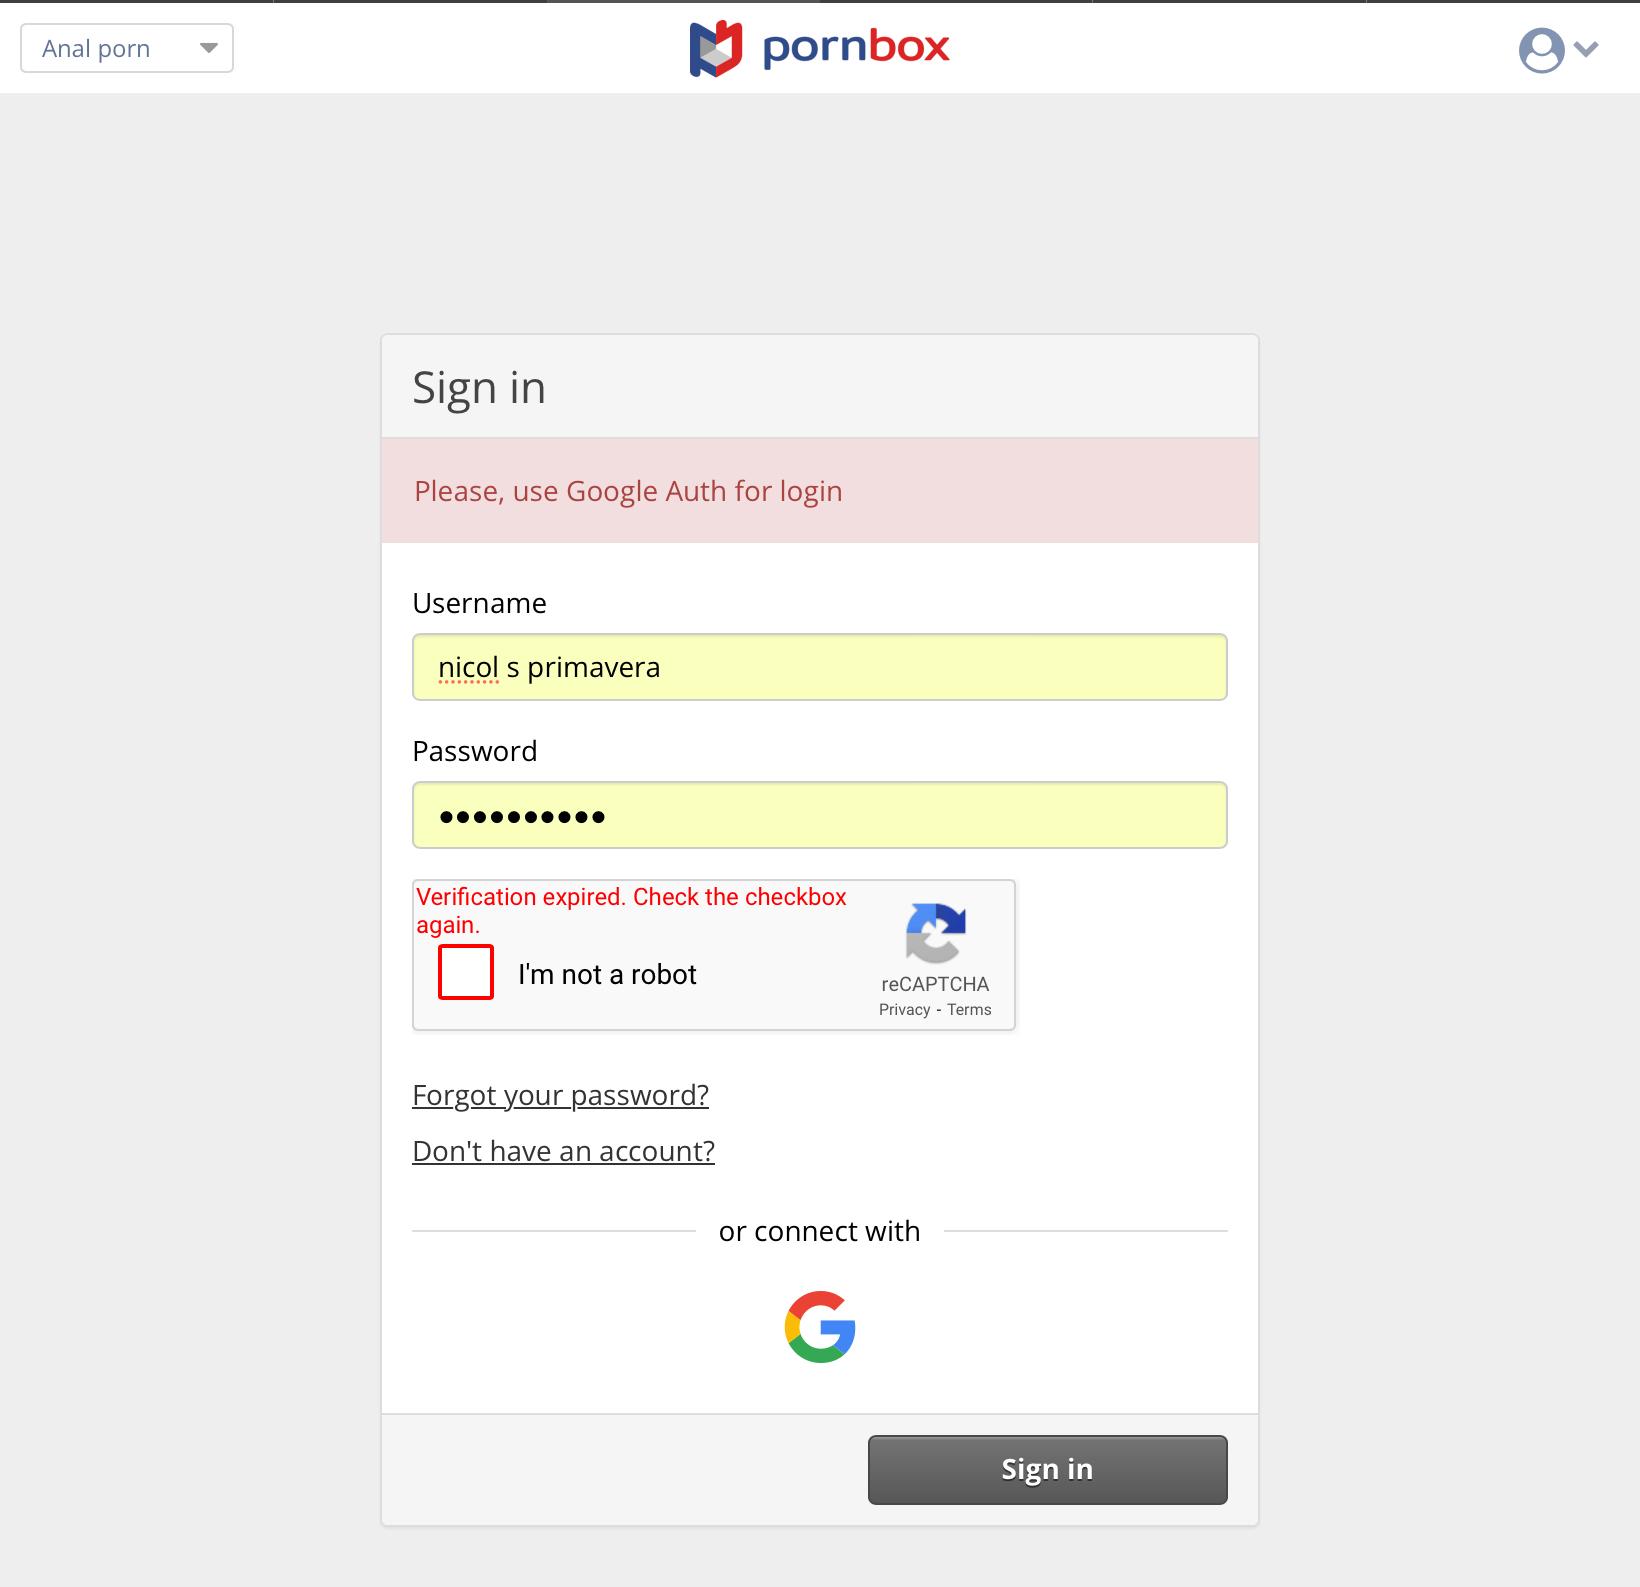Screen dimensions: 1640x1587
Task: Connect using the Google icon
Action: tap(820, 1327)
